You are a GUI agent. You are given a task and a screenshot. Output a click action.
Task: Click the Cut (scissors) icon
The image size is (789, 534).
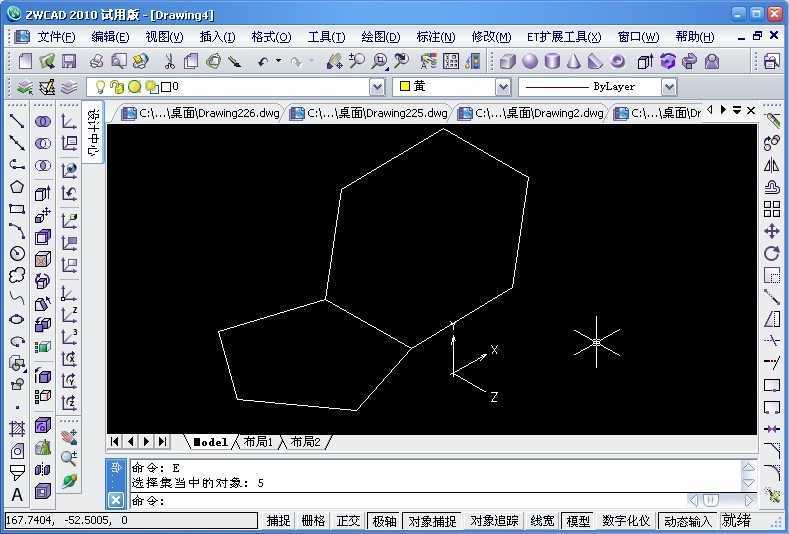tap(170, 61)
